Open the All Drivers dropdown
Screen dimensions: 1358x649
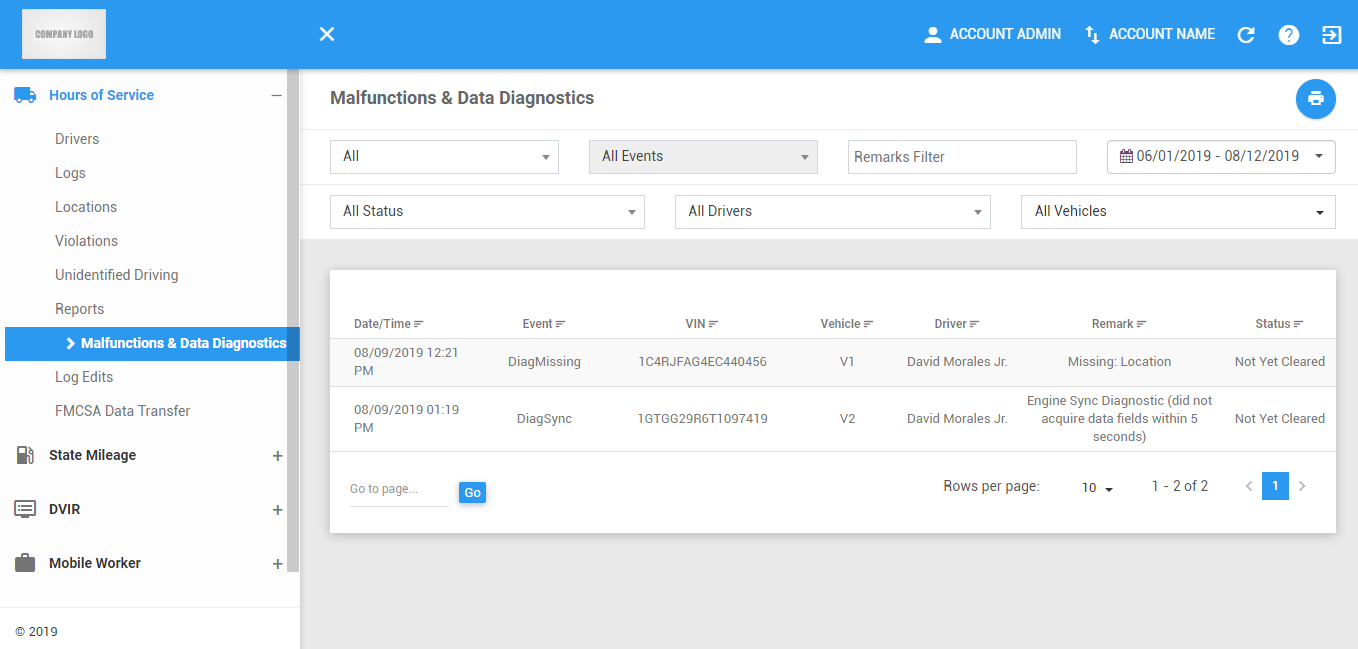(833, 212)
